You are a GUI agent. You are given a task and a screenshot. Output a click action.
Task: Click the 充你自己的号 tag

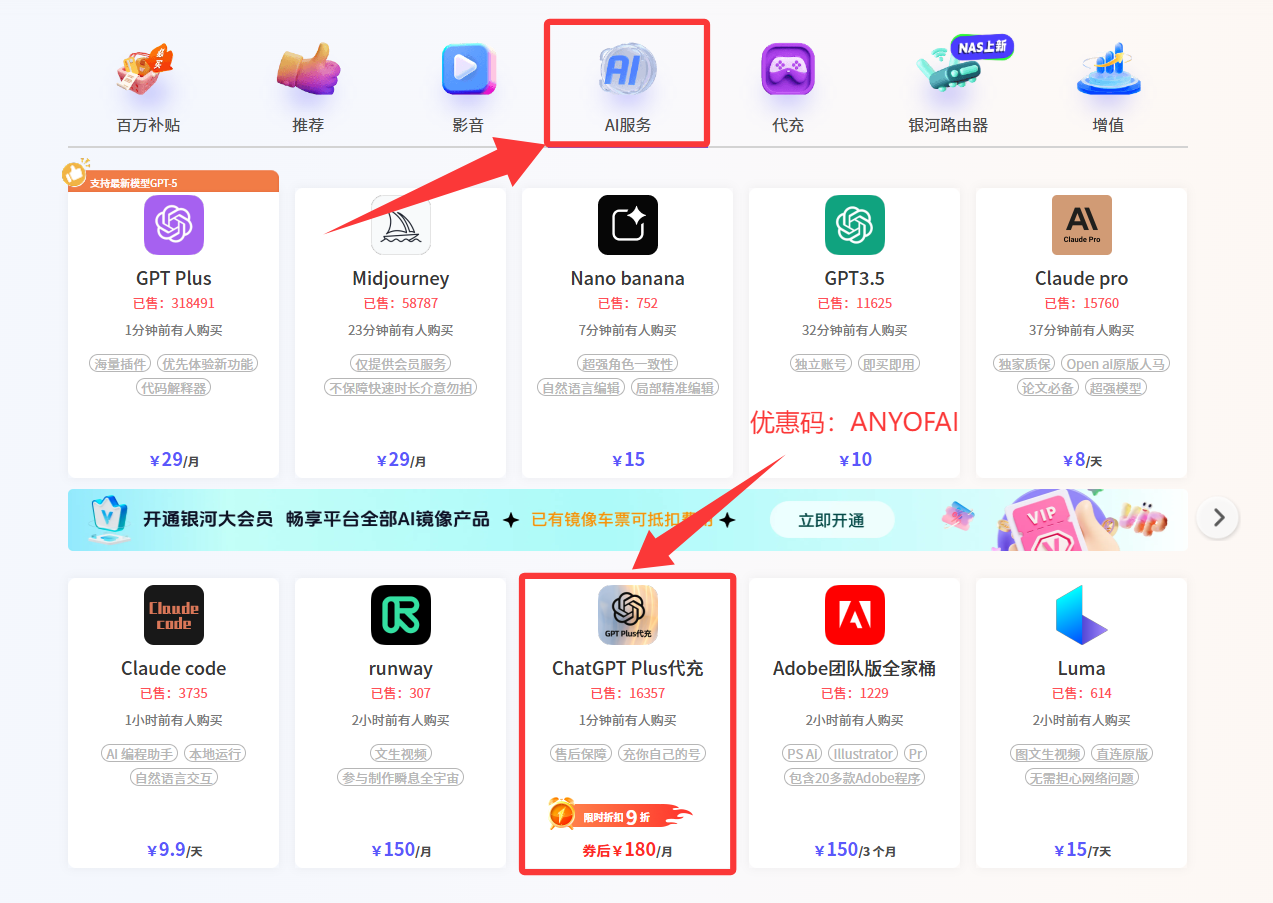pos(662,754)
